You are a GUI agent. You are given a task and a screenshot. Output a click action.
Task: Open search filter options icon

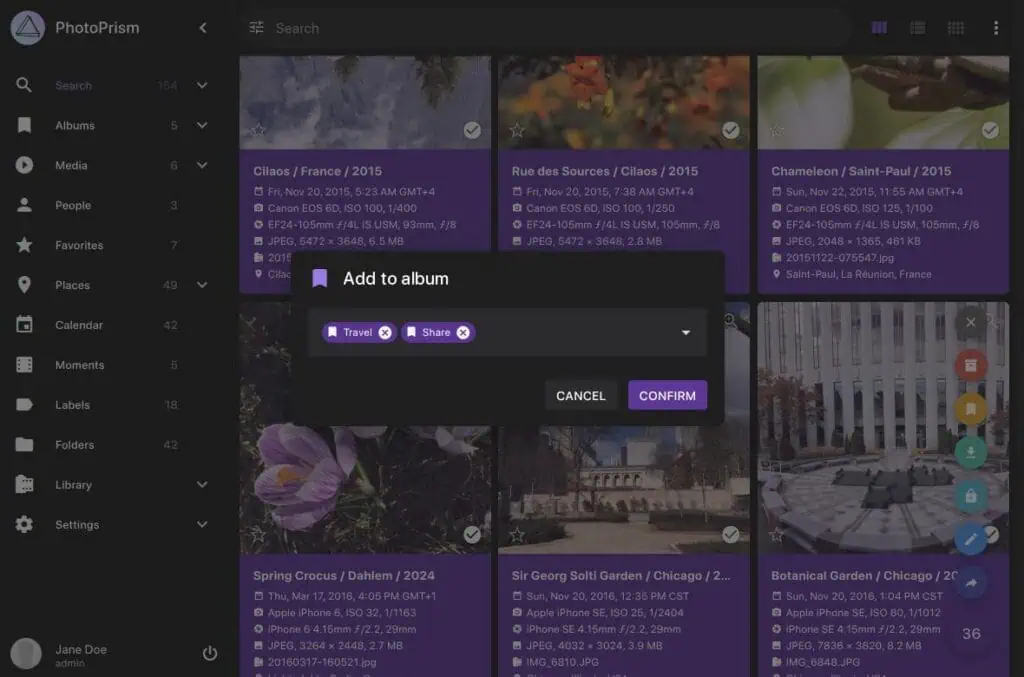click(x=257, y=28)
